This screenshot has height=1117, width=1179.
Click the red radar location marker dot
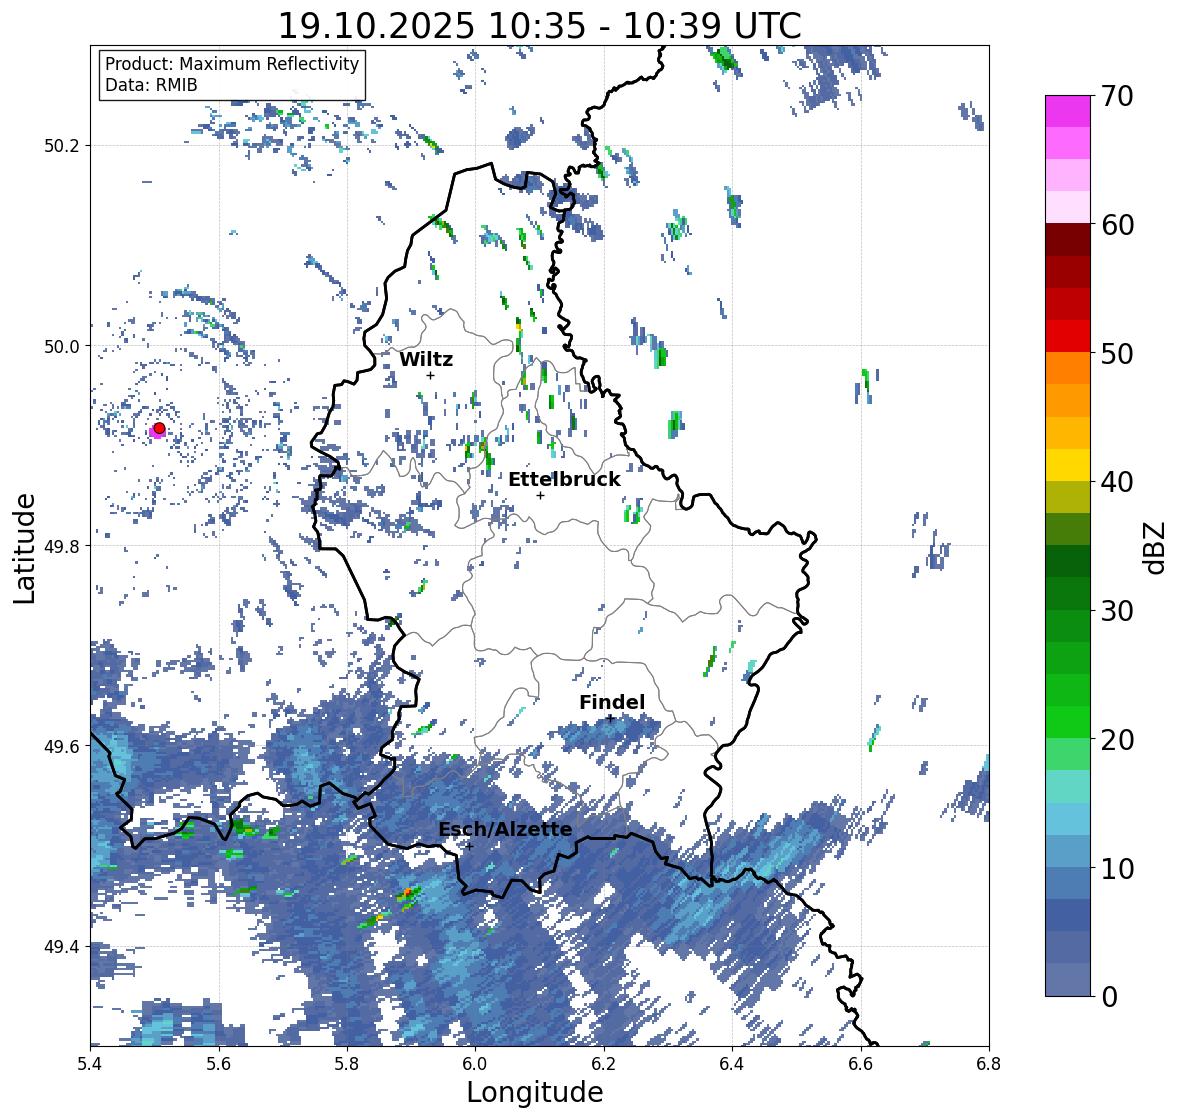[159, 428]
